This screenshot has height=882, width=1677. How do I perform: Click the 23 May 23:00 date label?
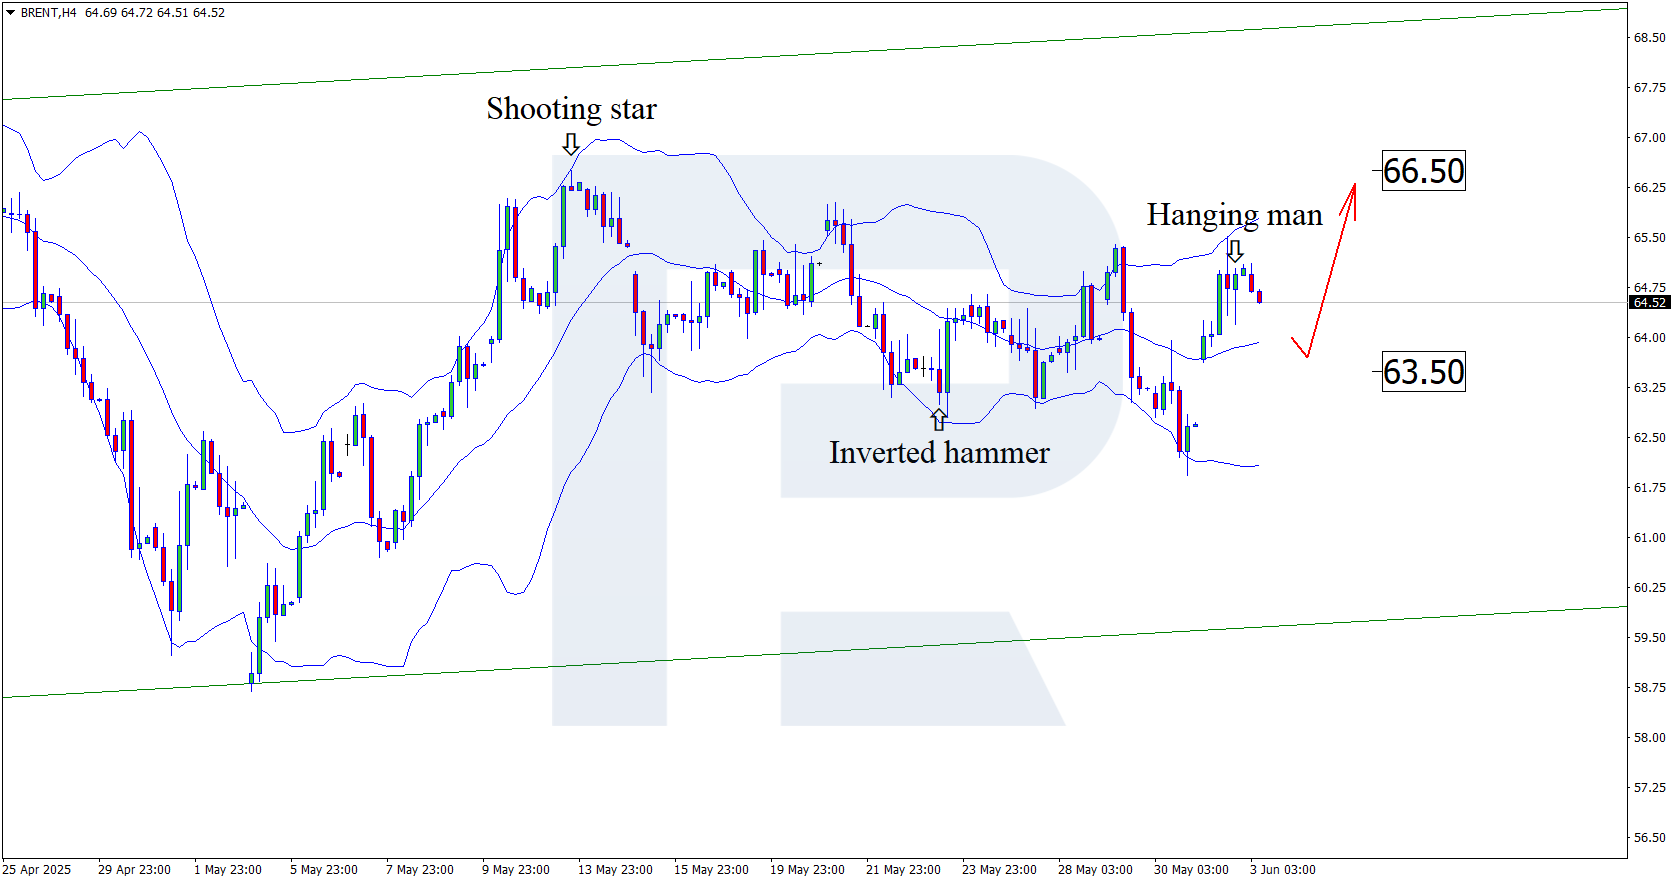click(x=999, y=870)
